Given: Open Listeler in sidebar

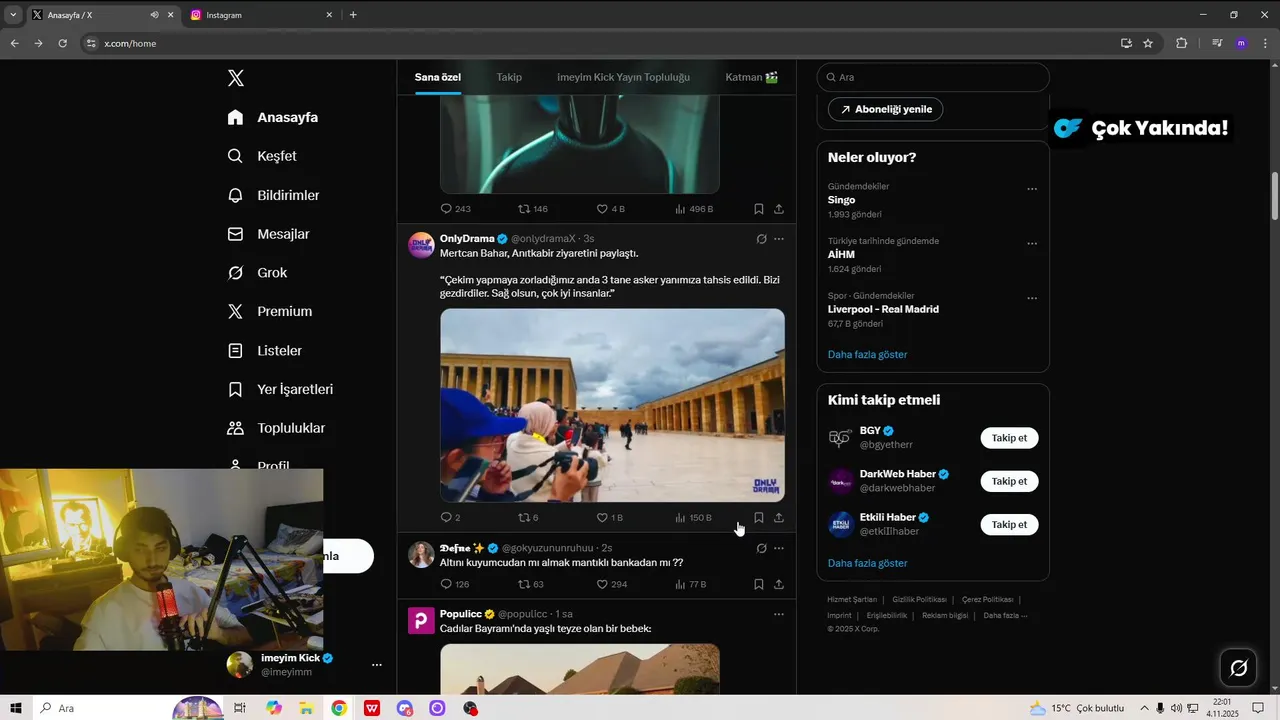Looking at the screenshot, I should click(x=264, y=351).
